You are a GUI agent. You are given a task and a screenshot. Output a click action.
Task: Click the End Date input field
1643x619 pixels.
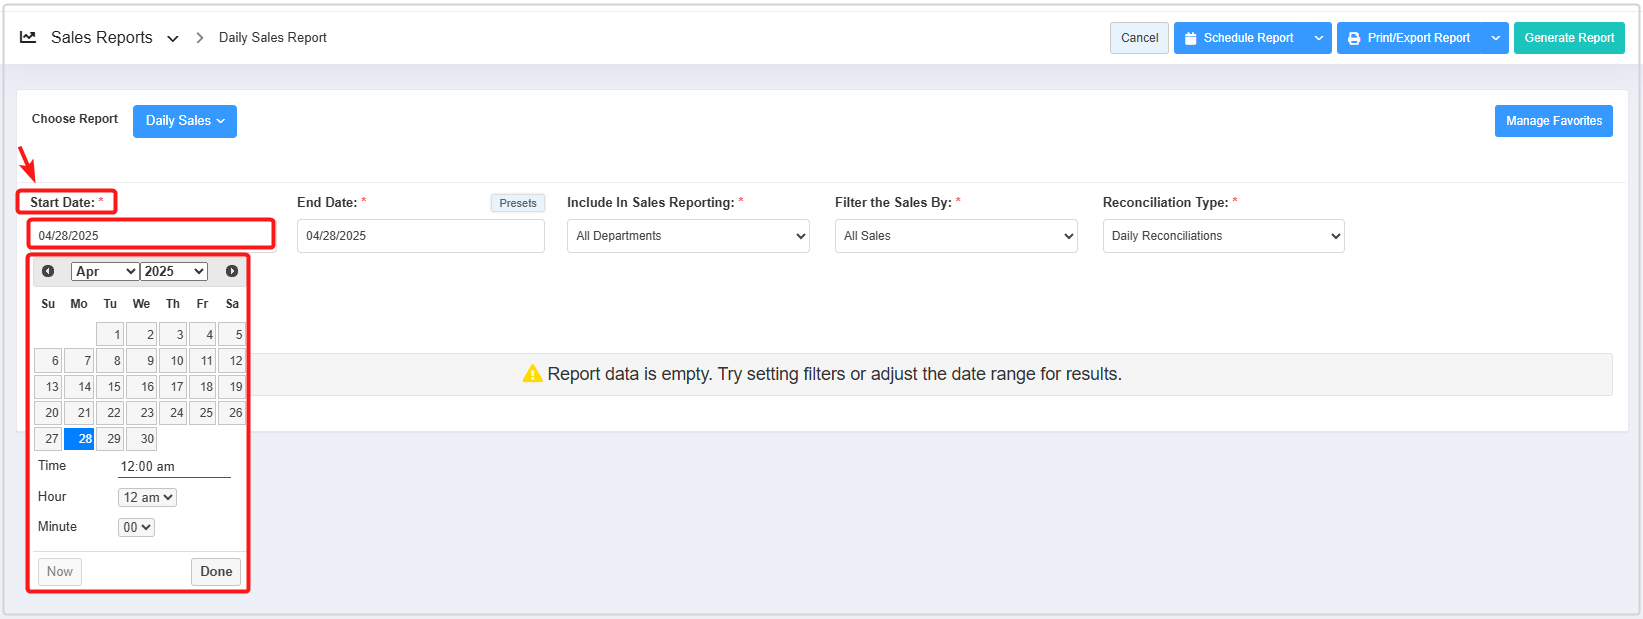420,236
